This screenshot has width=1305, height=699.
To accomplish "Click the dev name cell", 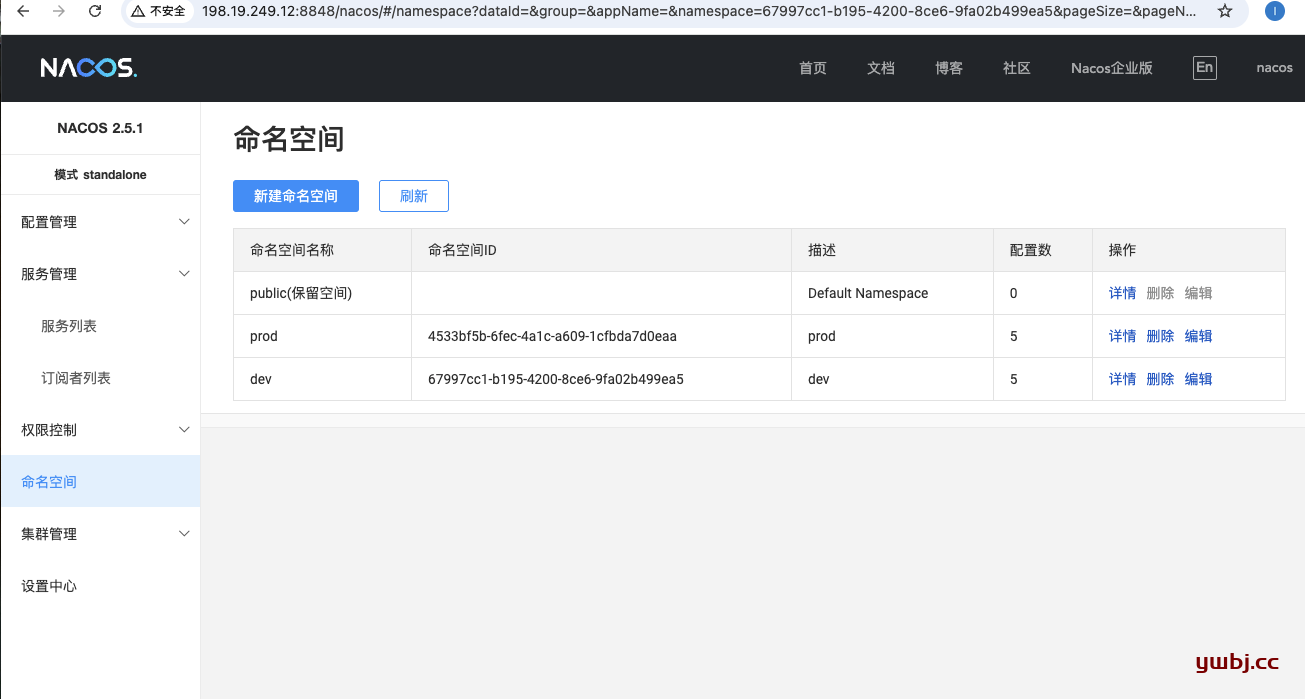I will [322, 379].
